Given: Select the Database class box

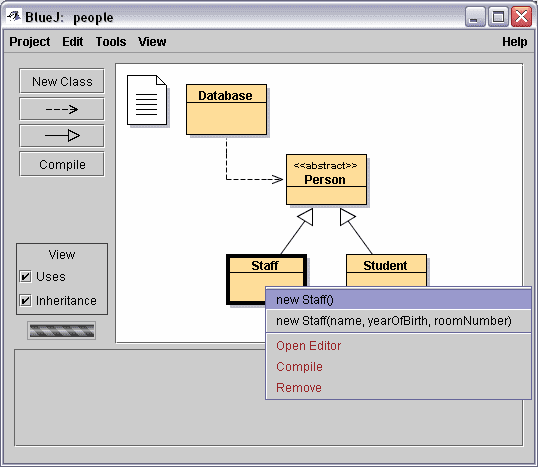Looking at the screenshot, I should [226, 109].
